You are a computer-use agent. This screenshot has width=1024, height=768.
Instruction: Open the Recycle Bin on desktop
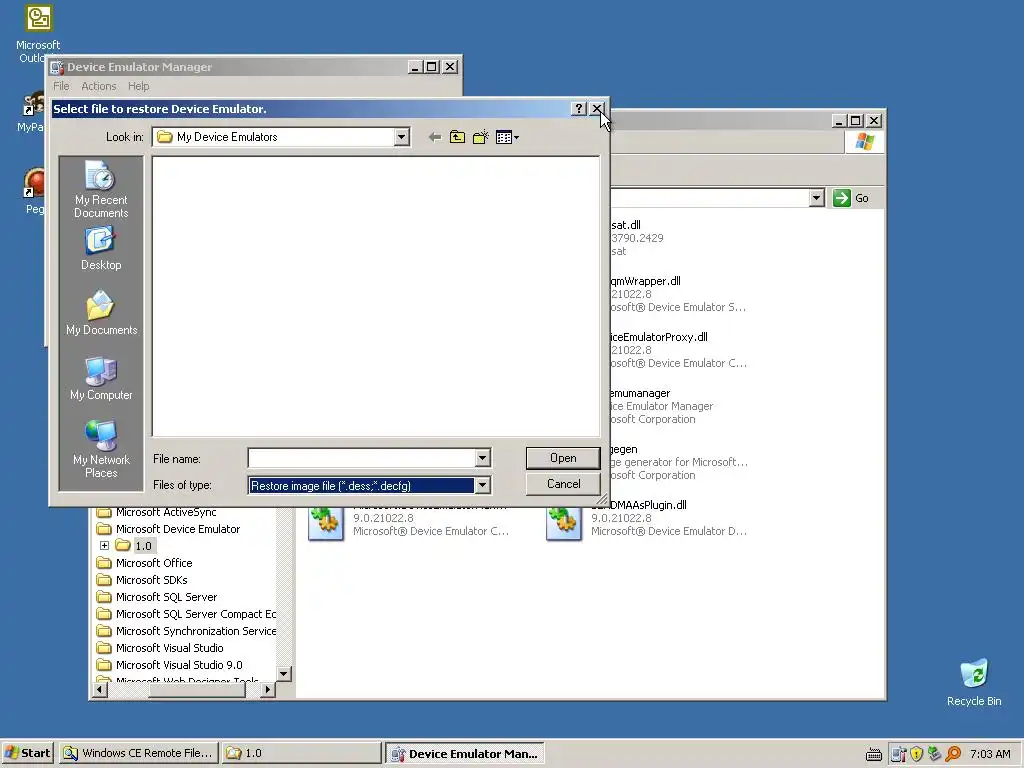point(974,682)
